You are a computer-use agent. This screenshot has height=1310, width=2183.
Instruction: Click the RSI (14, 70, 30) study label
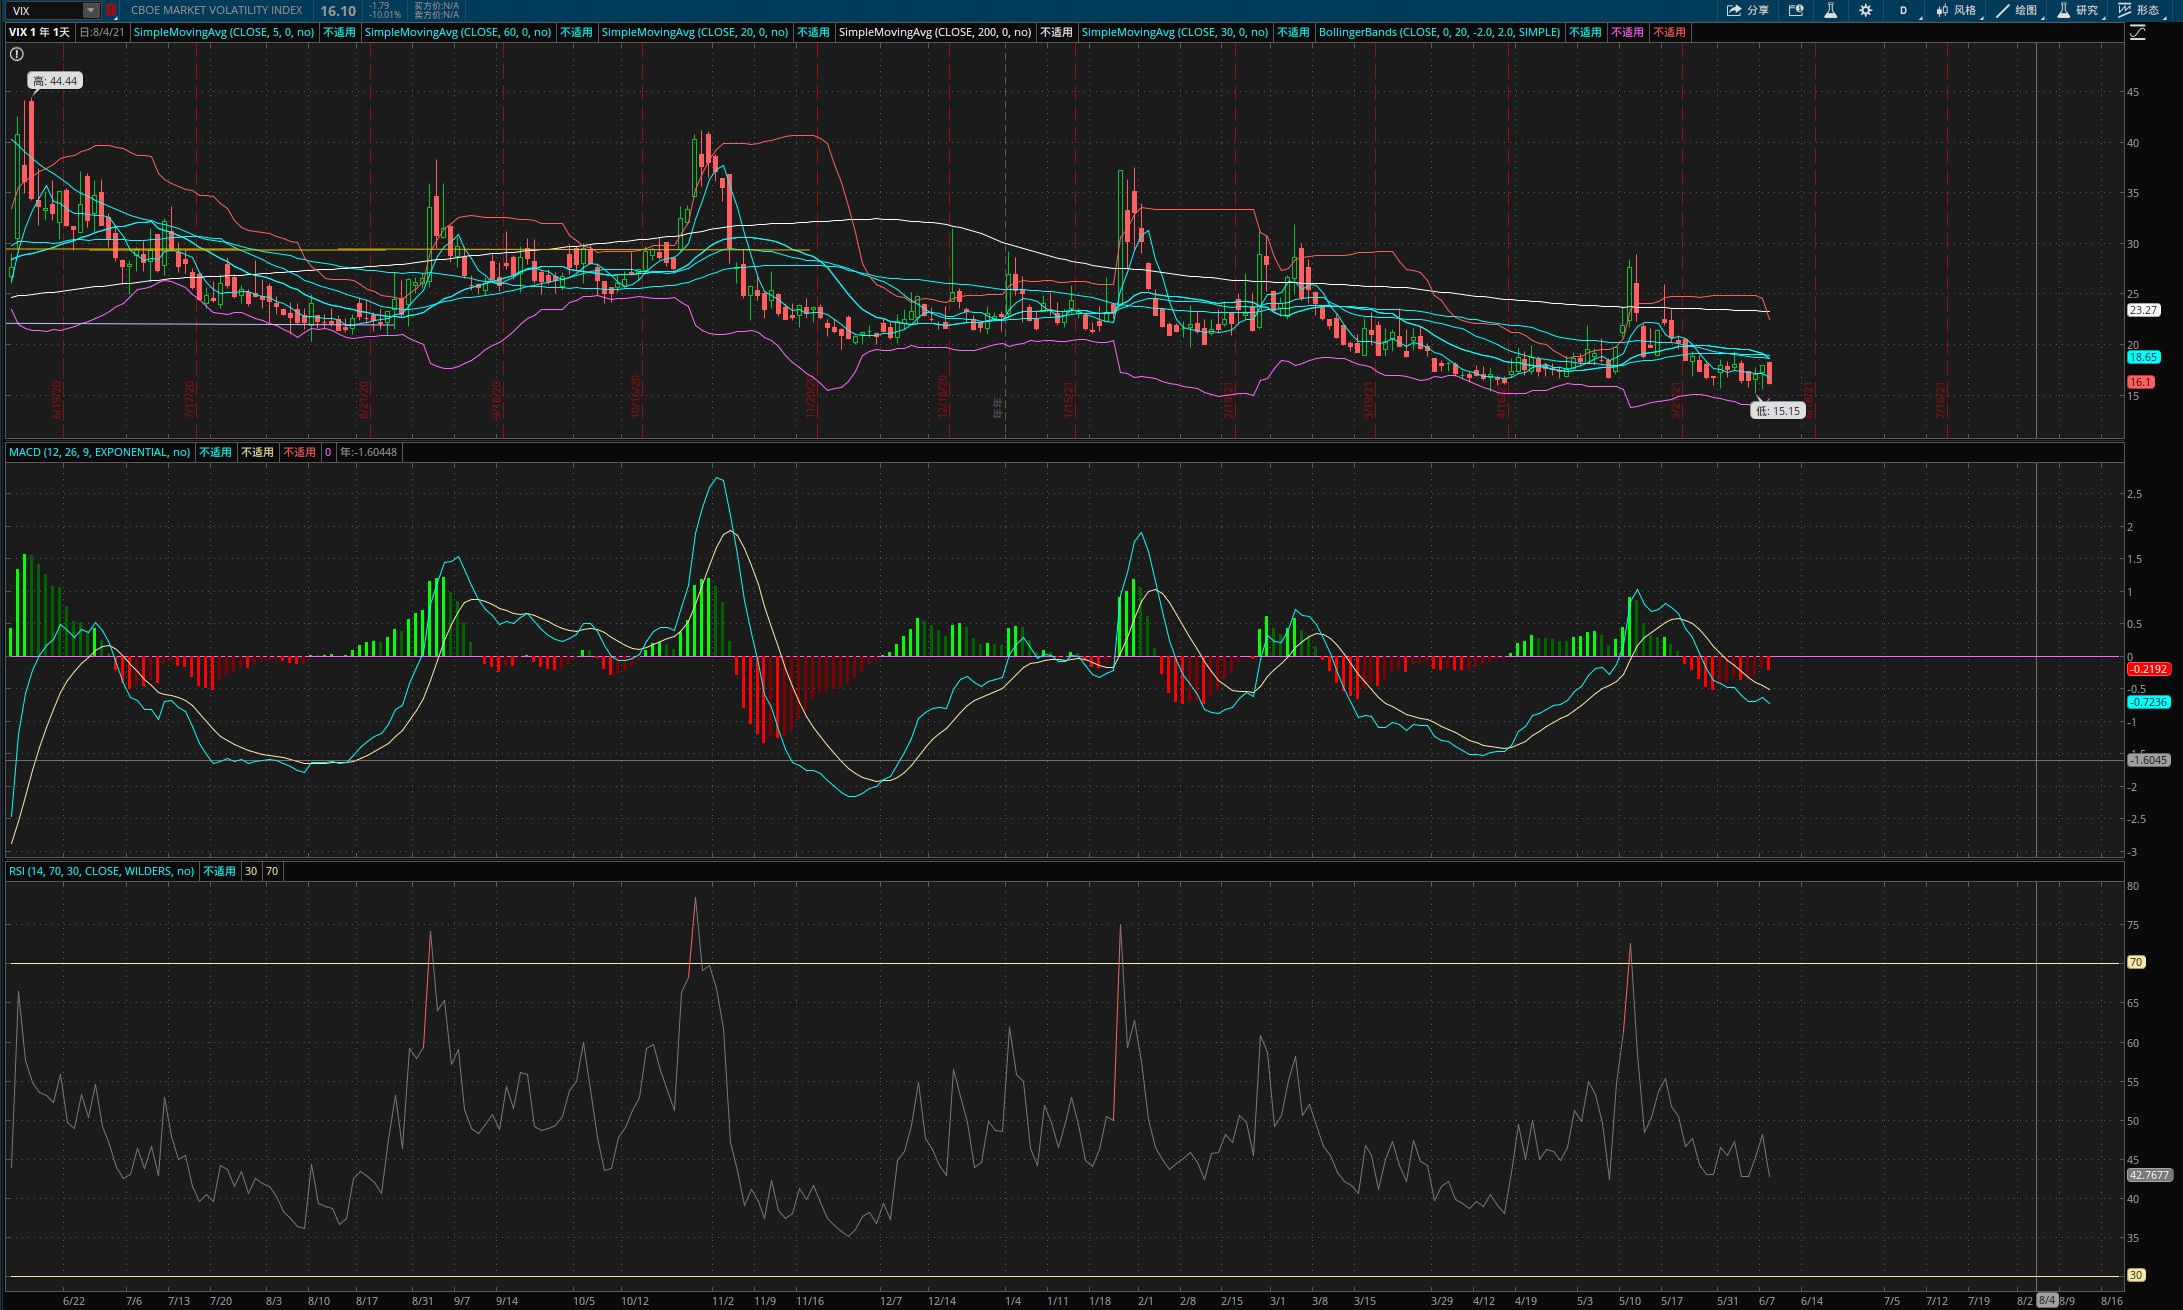[x=101, y=871]
